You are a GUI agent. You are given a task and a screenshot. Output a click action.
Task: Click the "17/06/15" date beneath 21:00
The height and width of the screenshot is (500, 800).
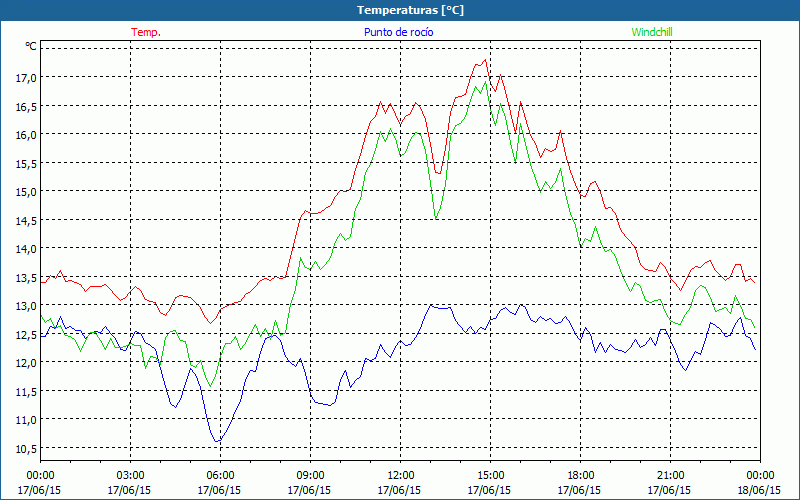pyautogui.click(x=669, y=490)
